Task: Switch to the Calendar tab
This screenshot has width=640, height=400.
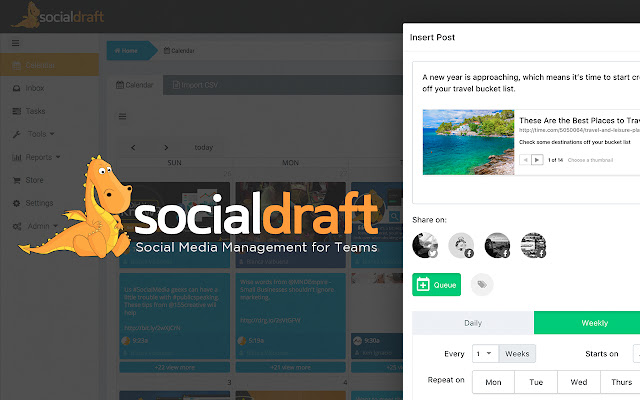Action: [135, 85]
